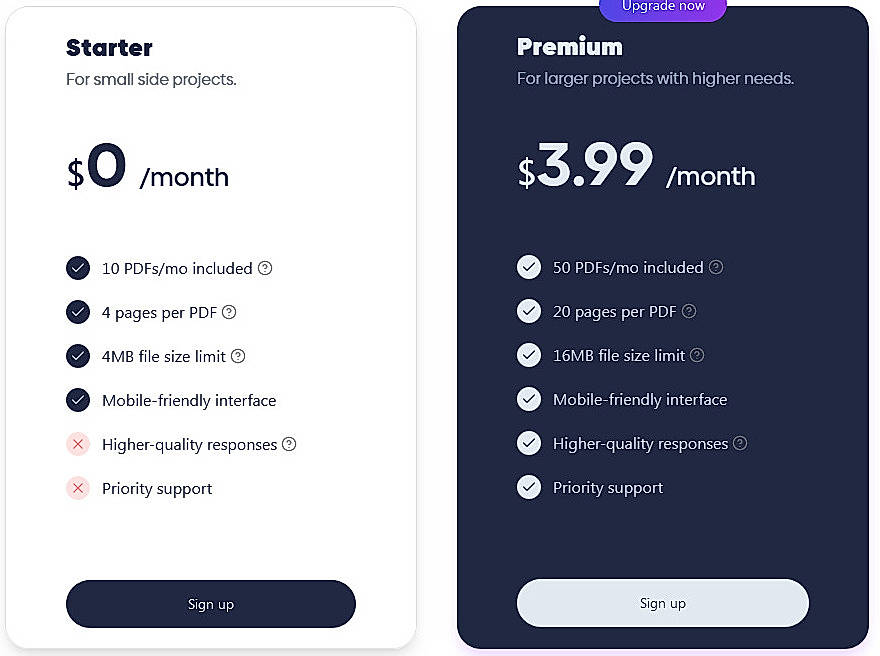Screen dimensions: 880x656
Task: Sign up for the Premium plan
Action: [662, 603]
